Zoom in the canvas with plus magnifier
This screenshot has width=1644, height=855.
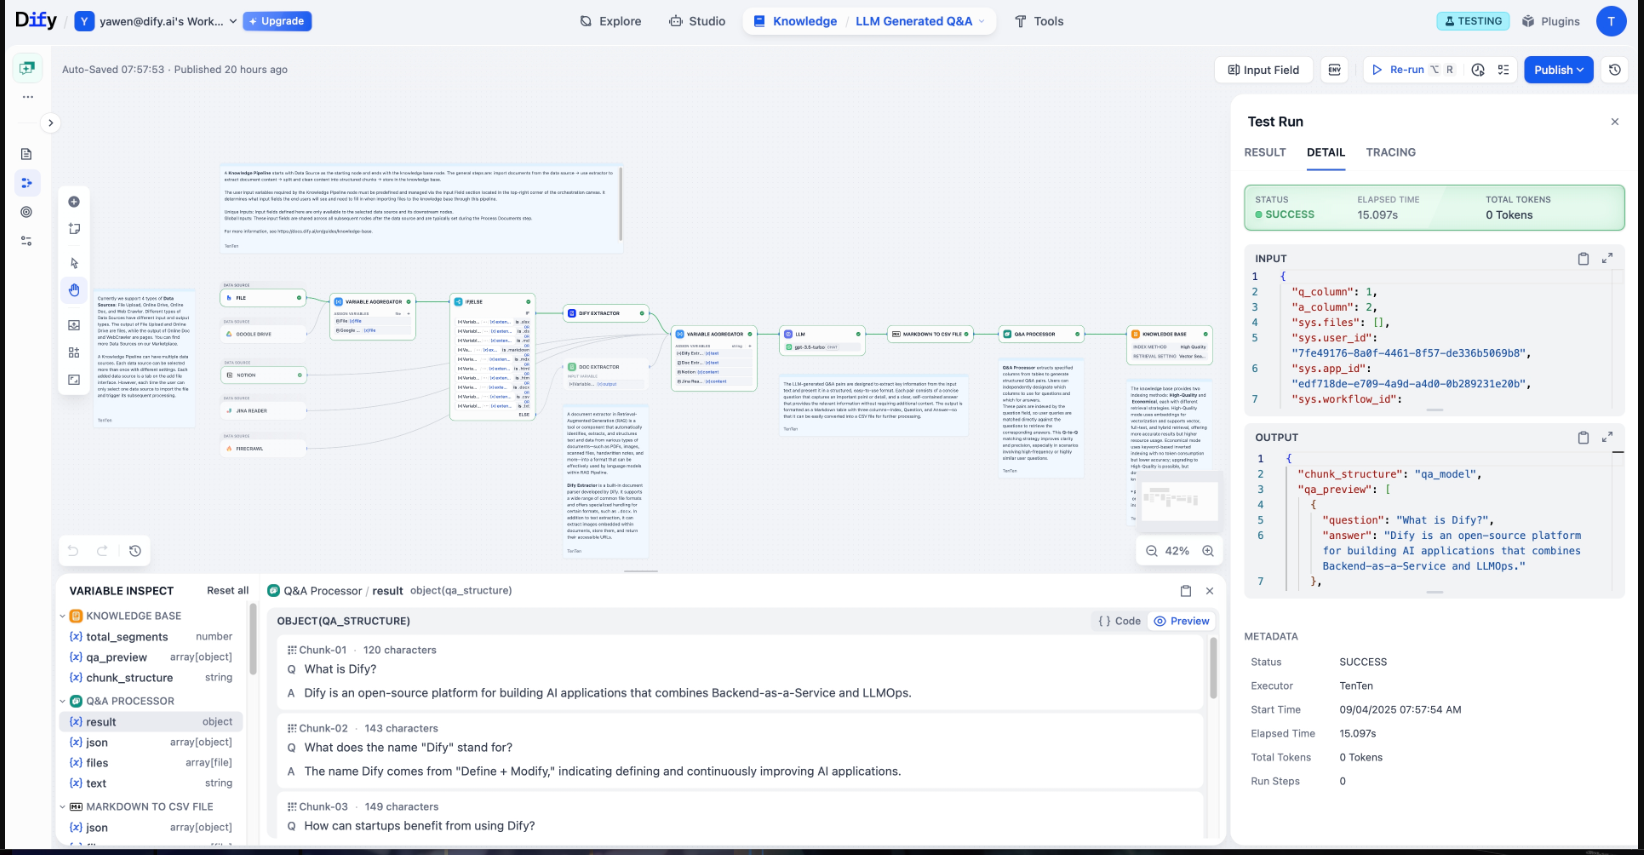pos(1208,551)
